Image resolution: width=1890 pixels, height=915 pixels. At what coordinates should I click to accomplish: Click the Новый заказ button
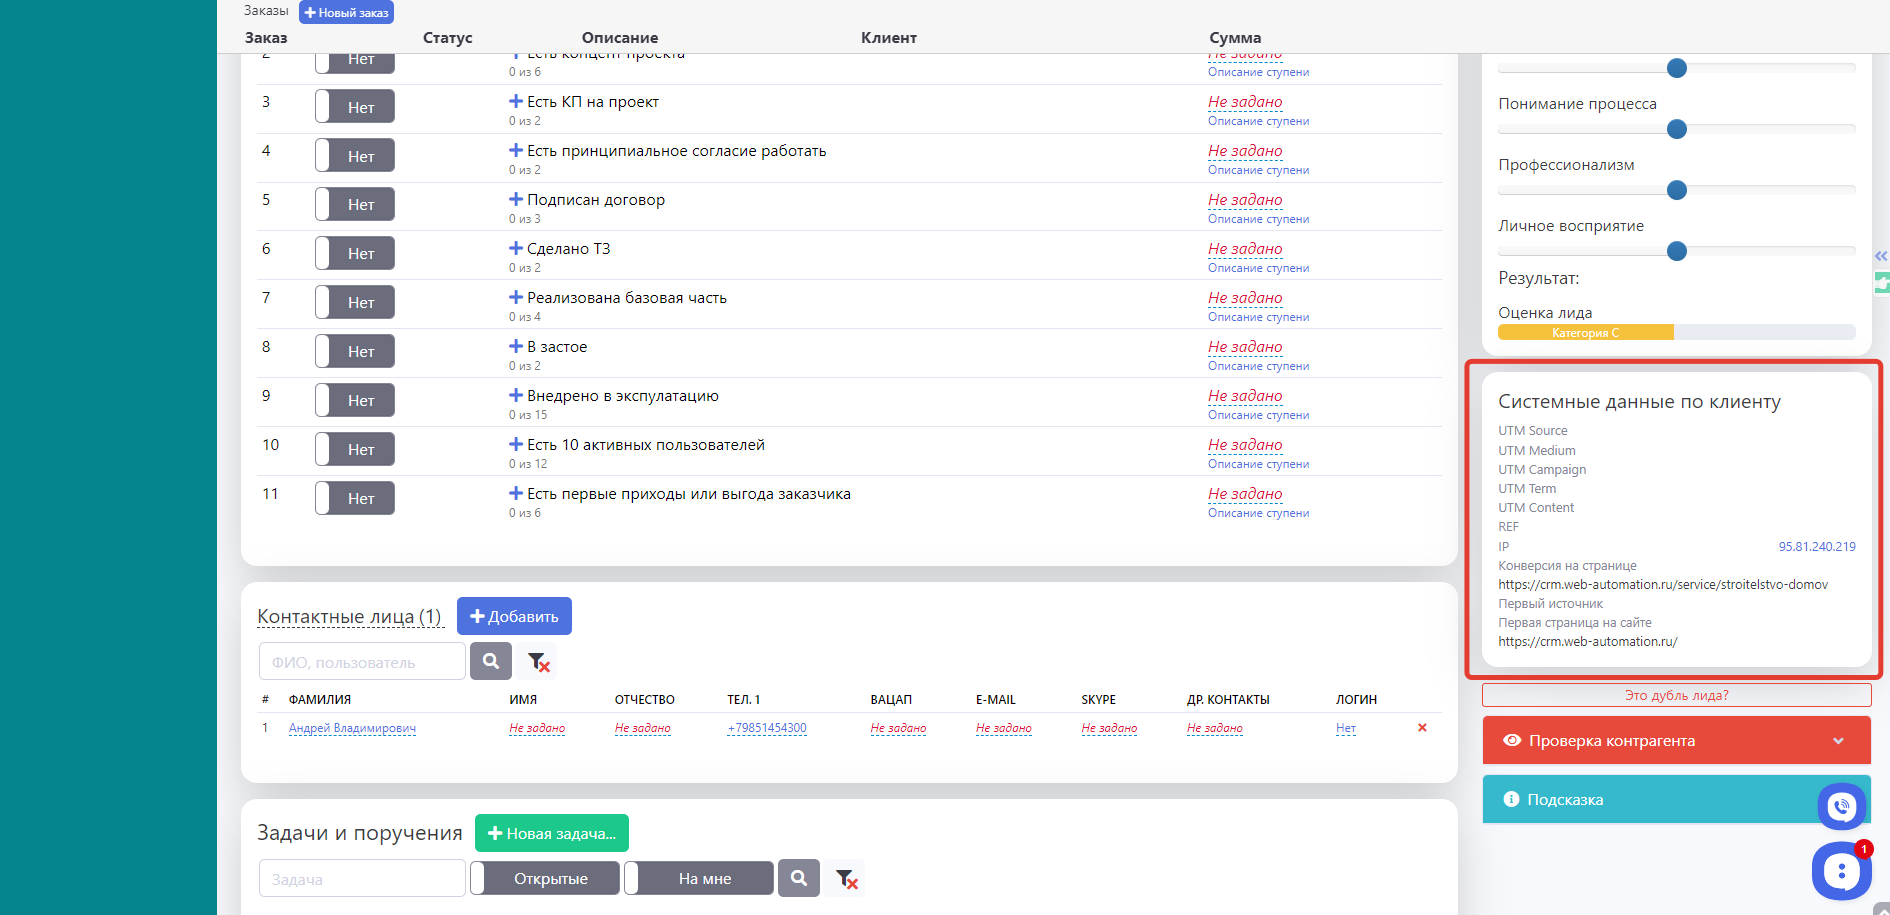346,13
